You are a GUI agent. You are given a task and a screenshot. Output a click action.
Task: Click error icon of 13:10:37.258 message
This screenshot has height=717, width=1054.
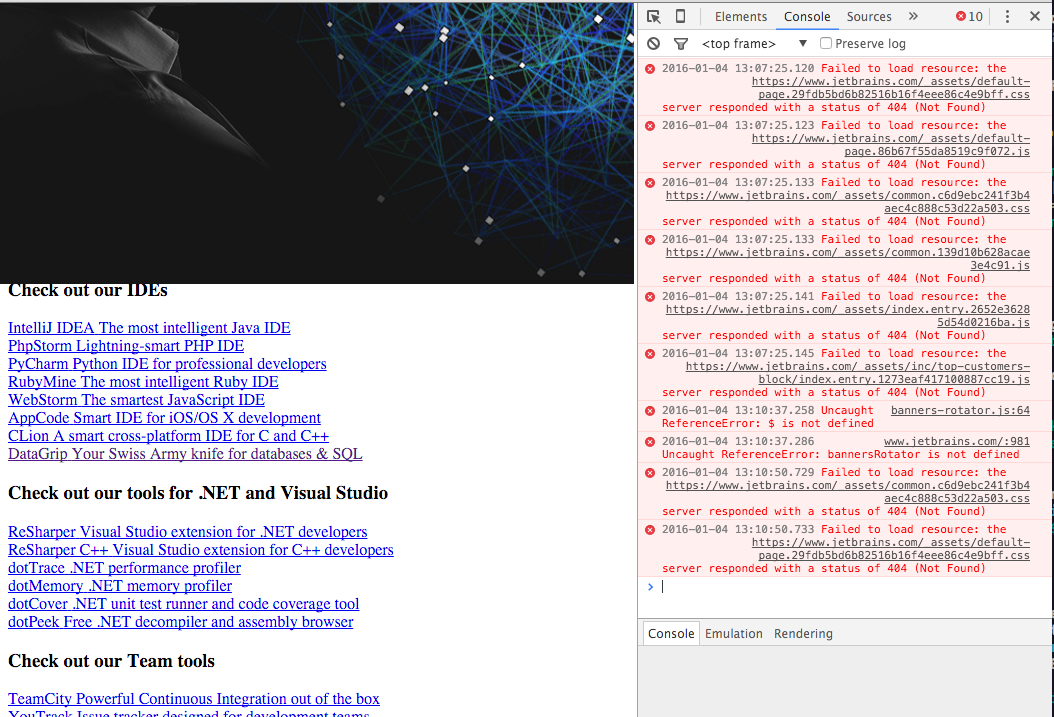click(650, 411)
